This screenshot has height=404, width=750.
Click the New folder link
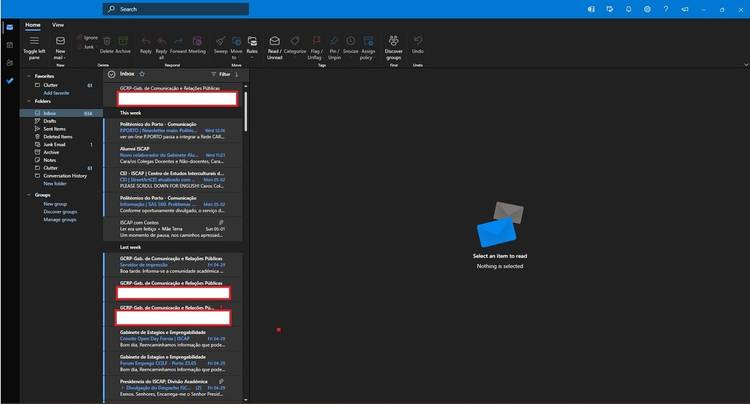click(55, 184)
